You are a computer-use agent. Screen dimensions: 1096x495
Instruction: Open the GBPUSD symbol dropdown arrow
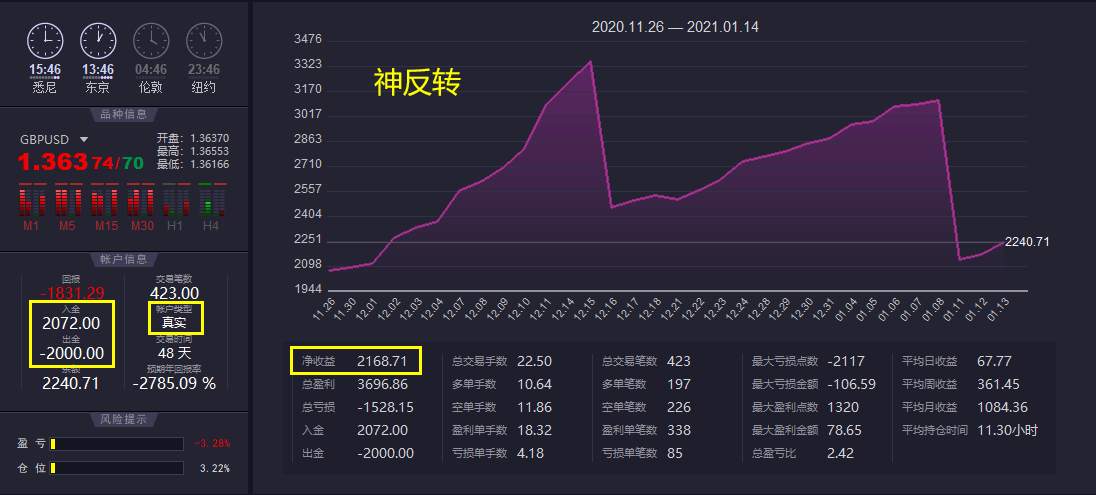tap(84, 140)
